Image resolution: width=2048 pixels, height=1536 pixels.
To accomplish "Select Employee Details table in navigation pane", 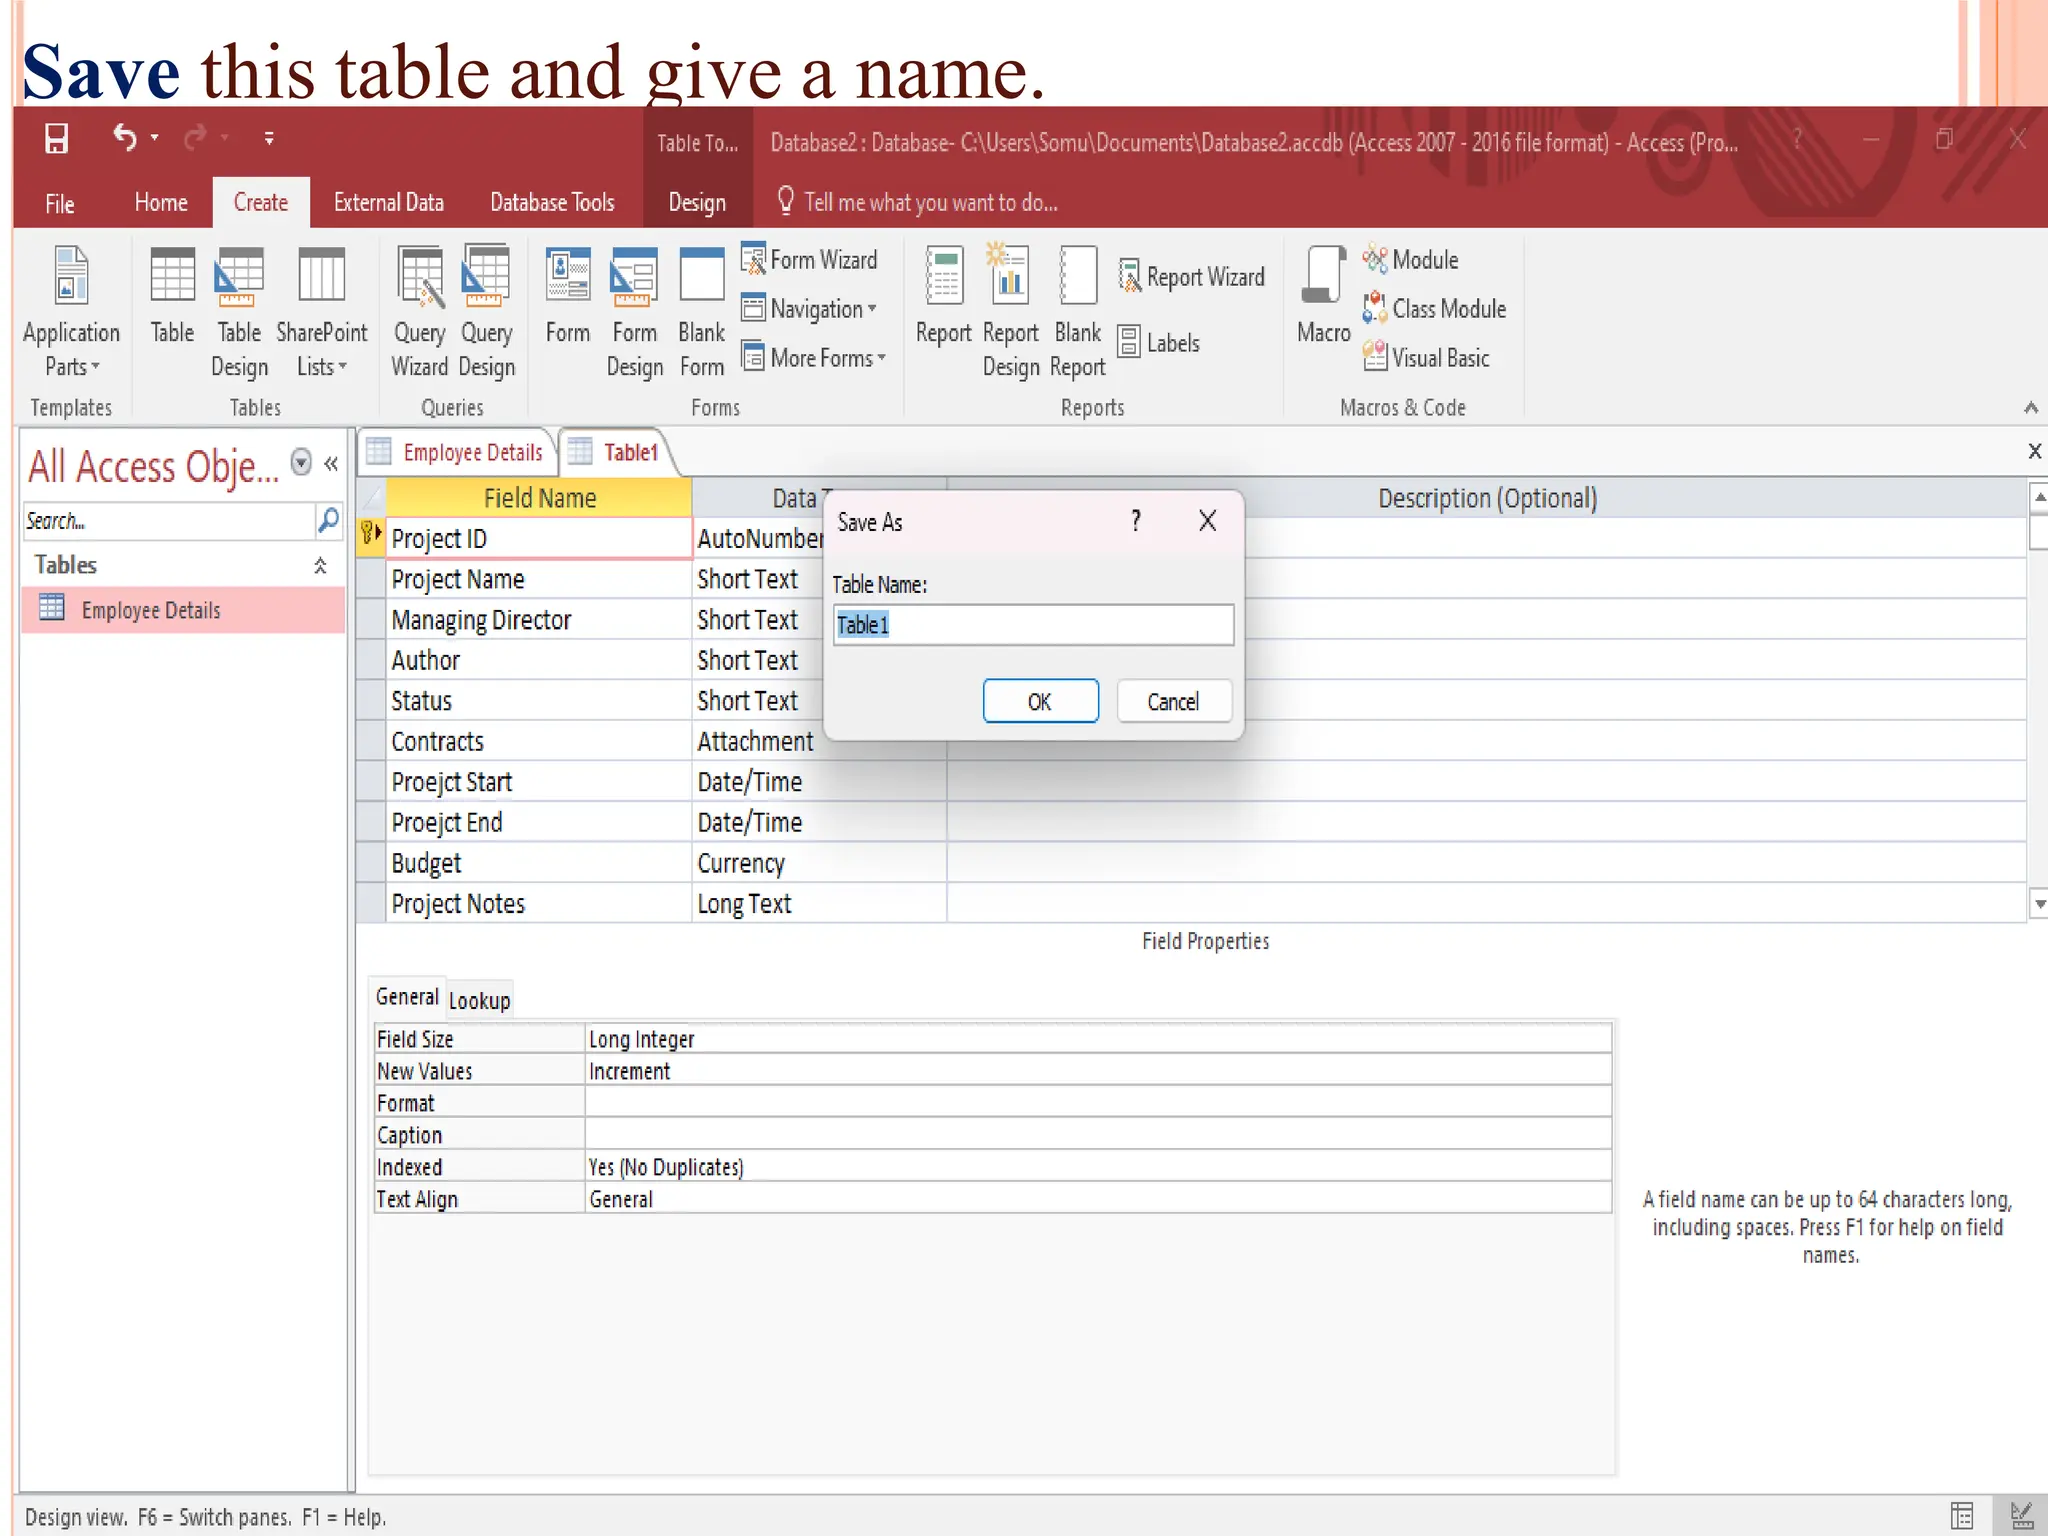I will click(x=183, y=610).
